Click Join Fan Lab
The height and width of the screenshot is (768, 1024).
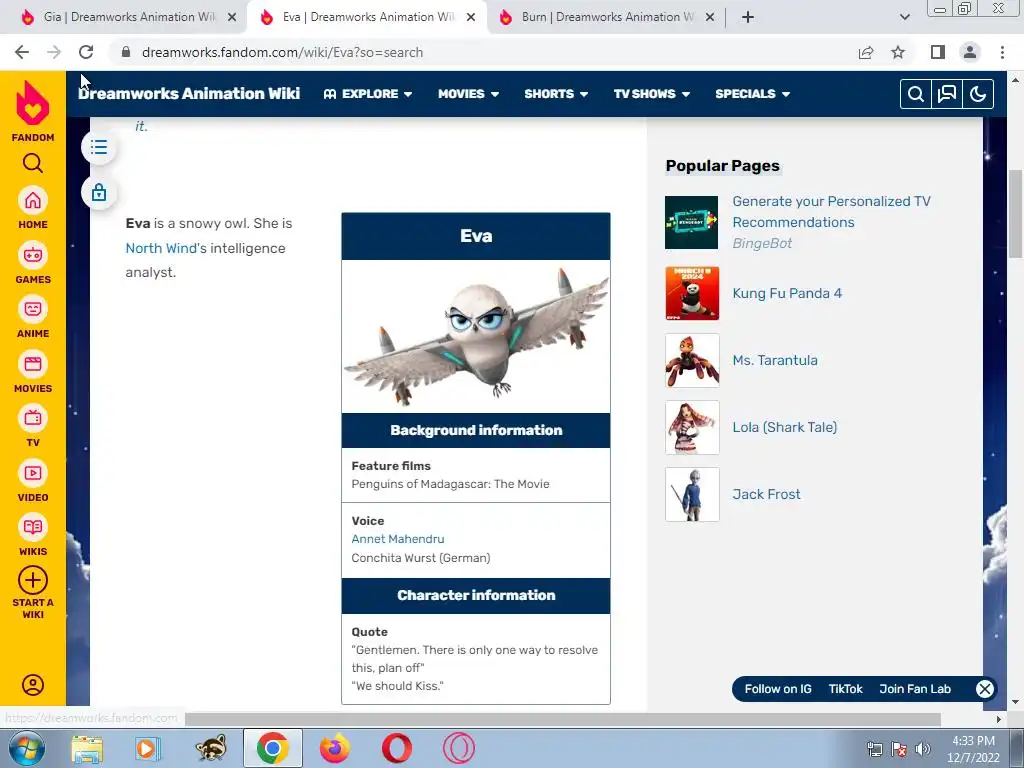click(x=915, y=689)
